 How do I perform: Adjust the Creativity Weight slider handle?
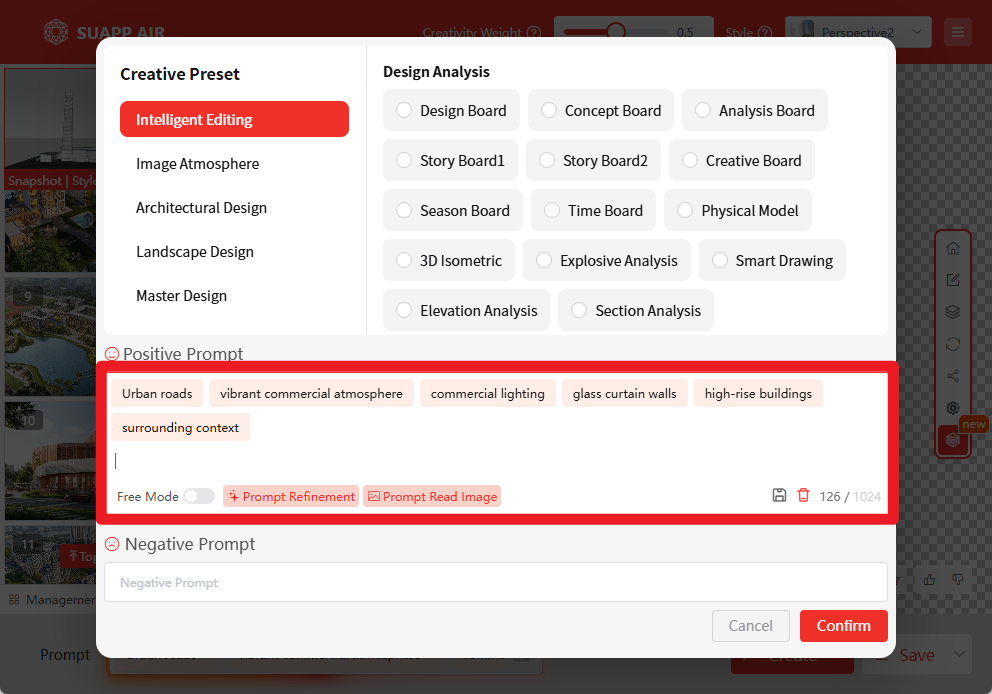click(616, 32)
